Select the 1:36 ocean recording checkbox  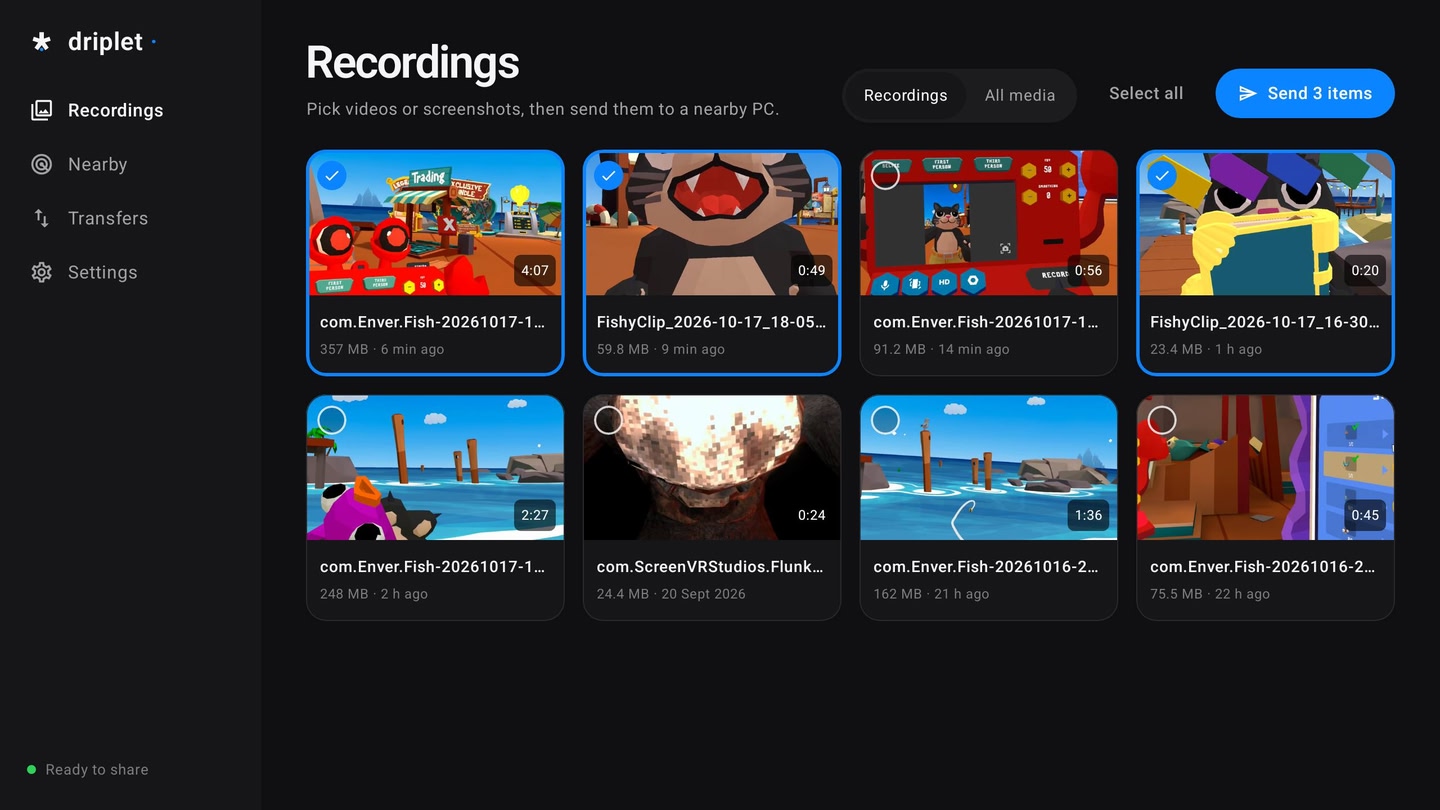885,420
